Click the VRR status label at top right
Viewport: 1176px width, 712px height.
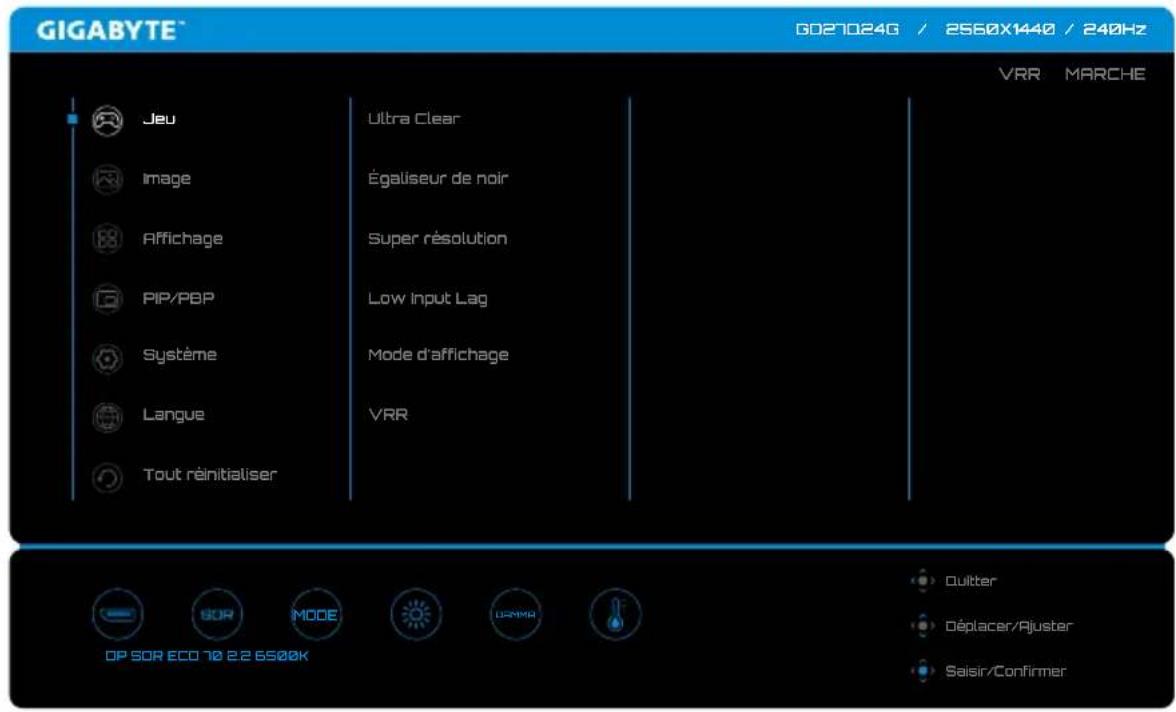pyautogui.click(x=1019, y=74)
